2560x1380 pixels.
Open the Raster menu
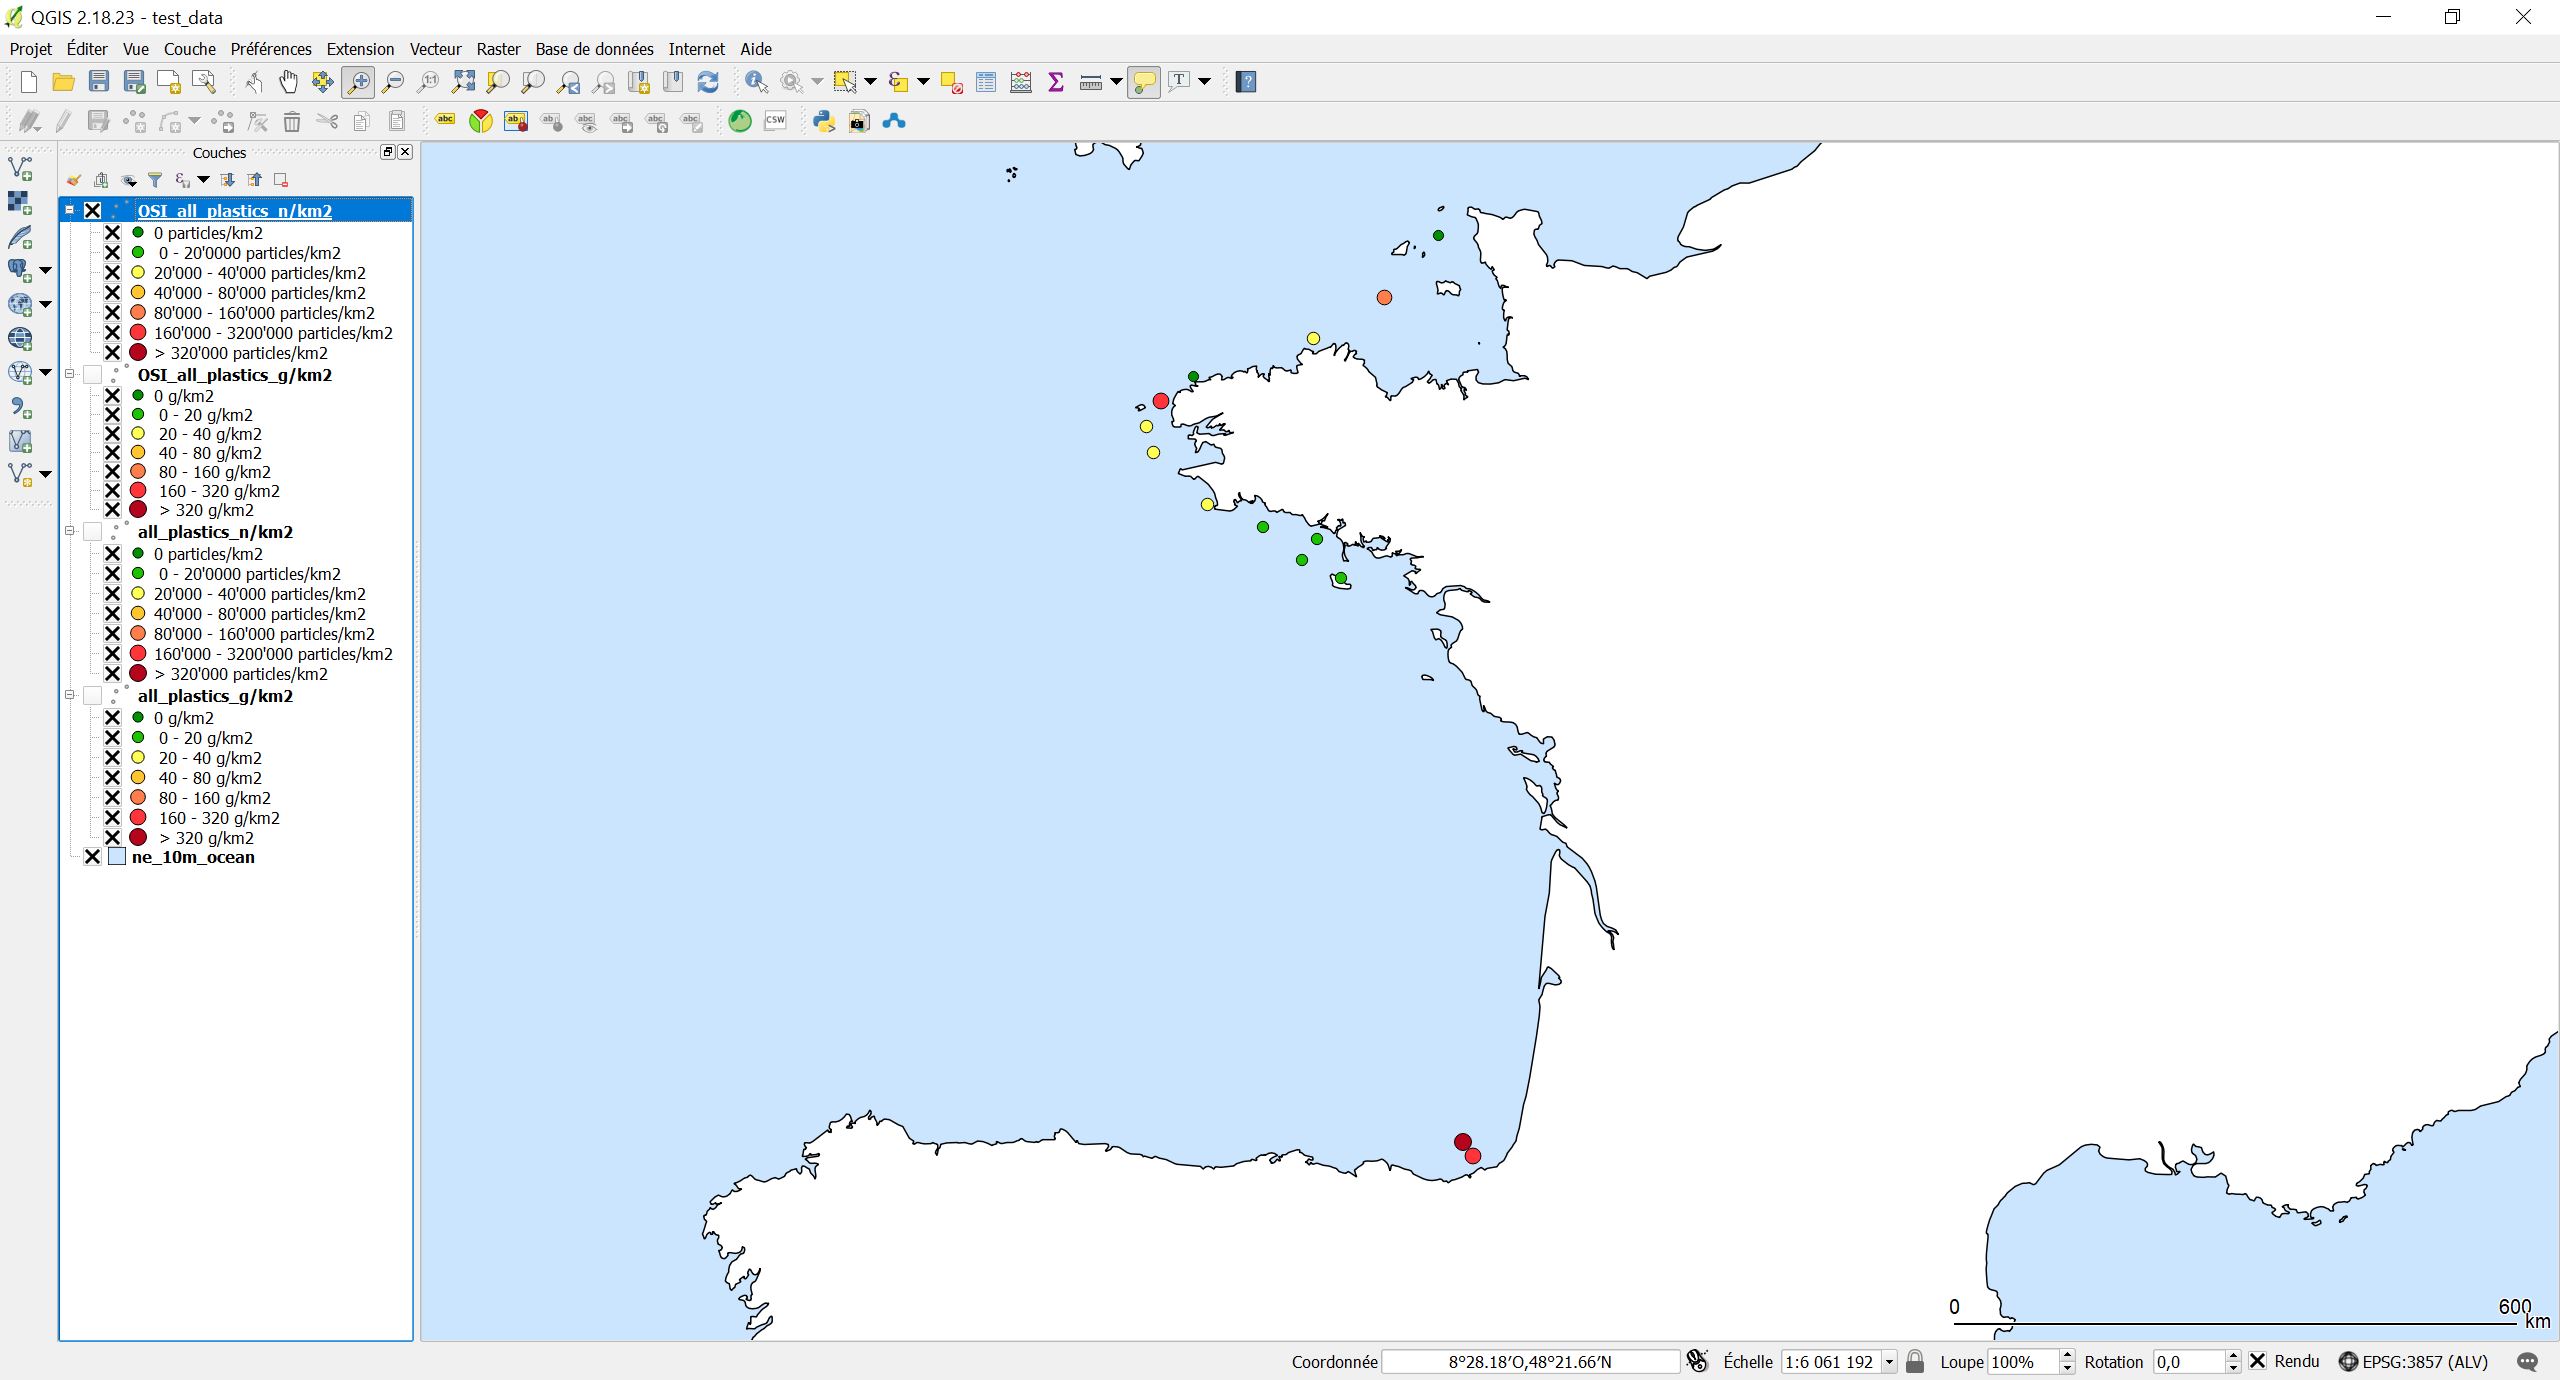tap(498, 49)
